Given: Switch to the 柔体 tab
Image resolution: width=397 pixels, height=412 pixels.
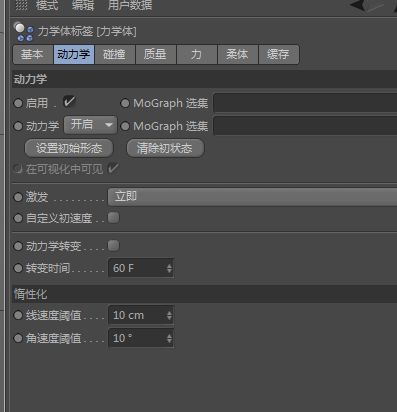Looking at the screenshot, I should pos(237,54).
